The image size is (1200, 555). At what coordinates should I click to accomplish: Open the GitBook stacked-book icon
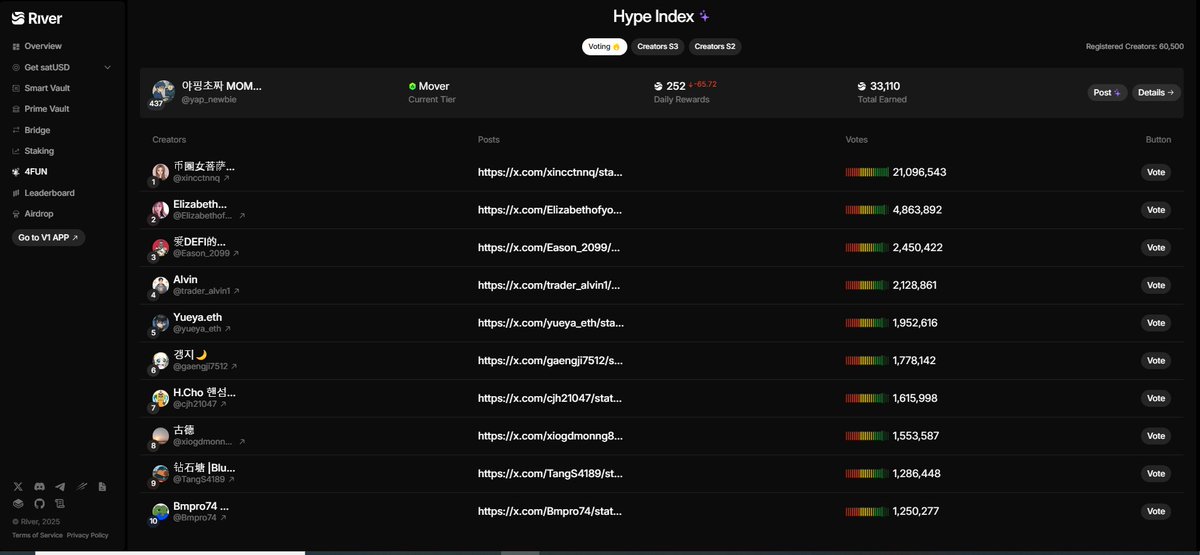18,503
